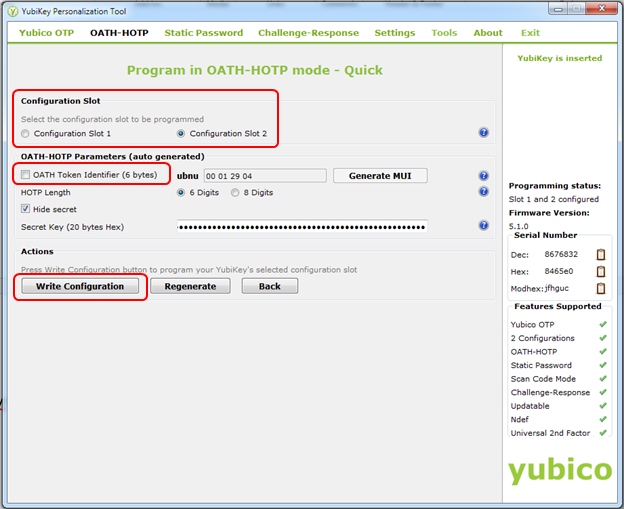The width and height of the screenshot is (624, 509).
Task: Close the YubiKey Personalization Tool window
Action: (602, 8)
